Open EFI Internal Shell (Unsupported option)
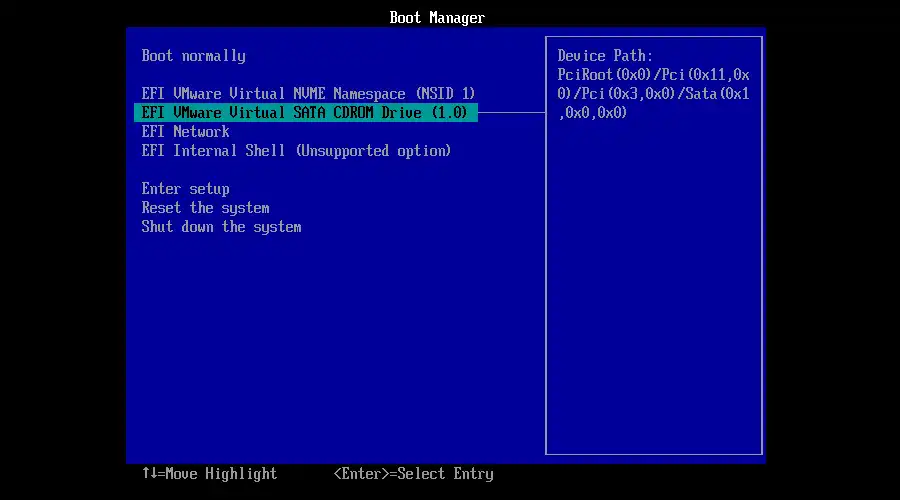Viewport: 900px width, 500px height. pos(296,151)
